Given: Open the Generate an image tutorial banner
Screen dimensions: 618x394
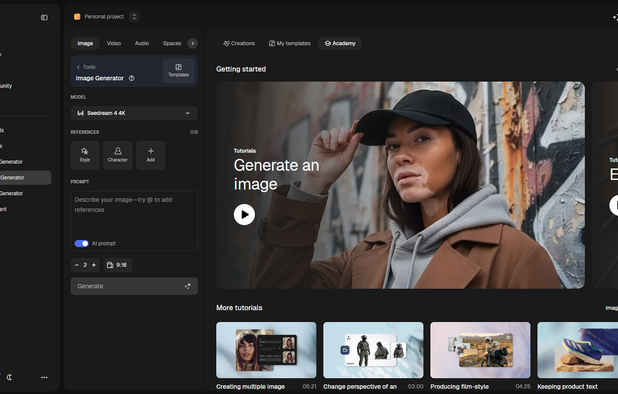Looking at the screenshot, I should 400,185.
